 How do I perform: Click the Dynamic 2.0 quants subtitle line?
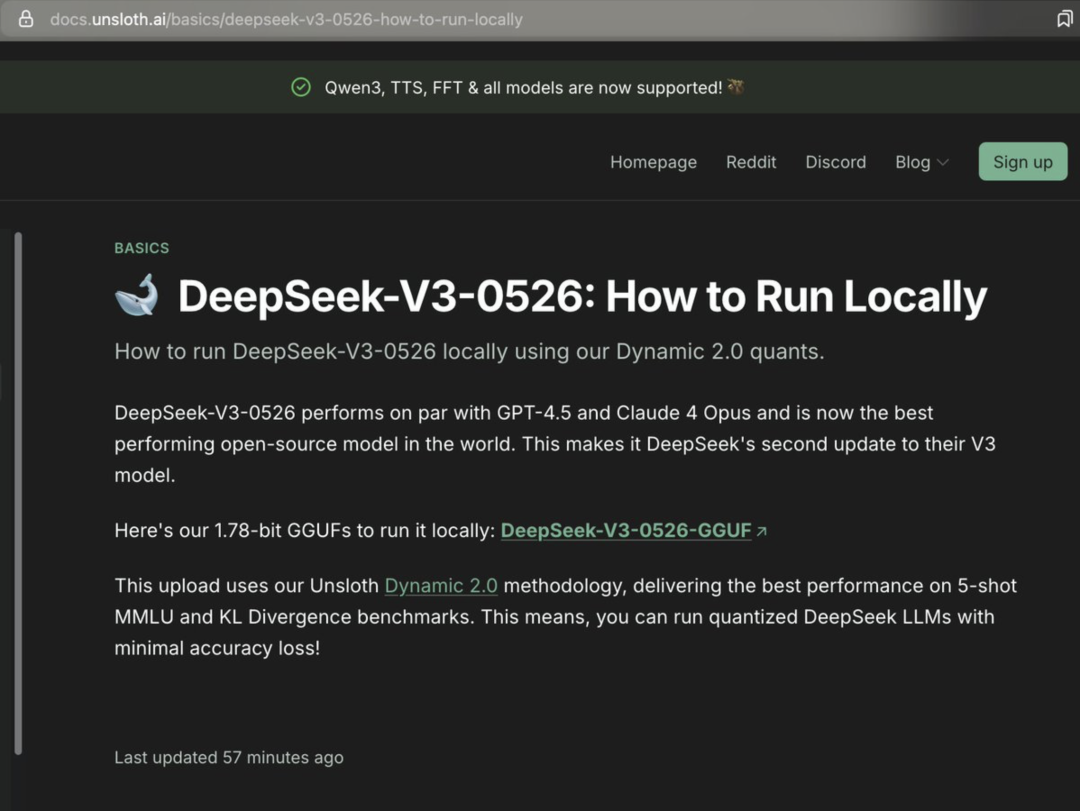(469, 351)
